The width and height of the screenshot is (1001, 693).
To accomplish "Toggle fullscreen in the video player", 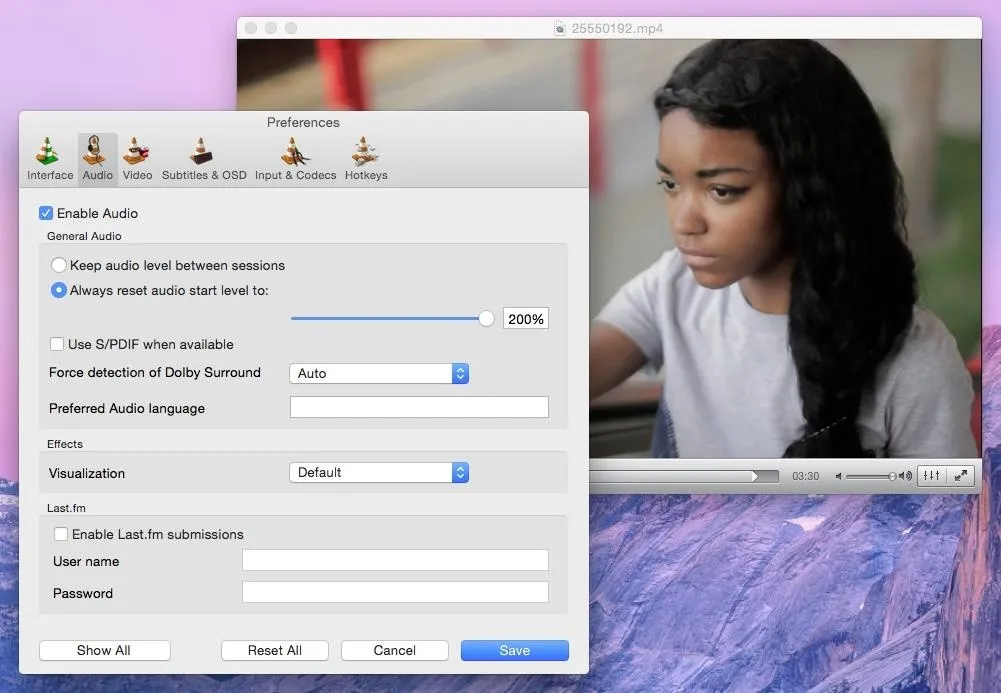I will pos(960,475).
